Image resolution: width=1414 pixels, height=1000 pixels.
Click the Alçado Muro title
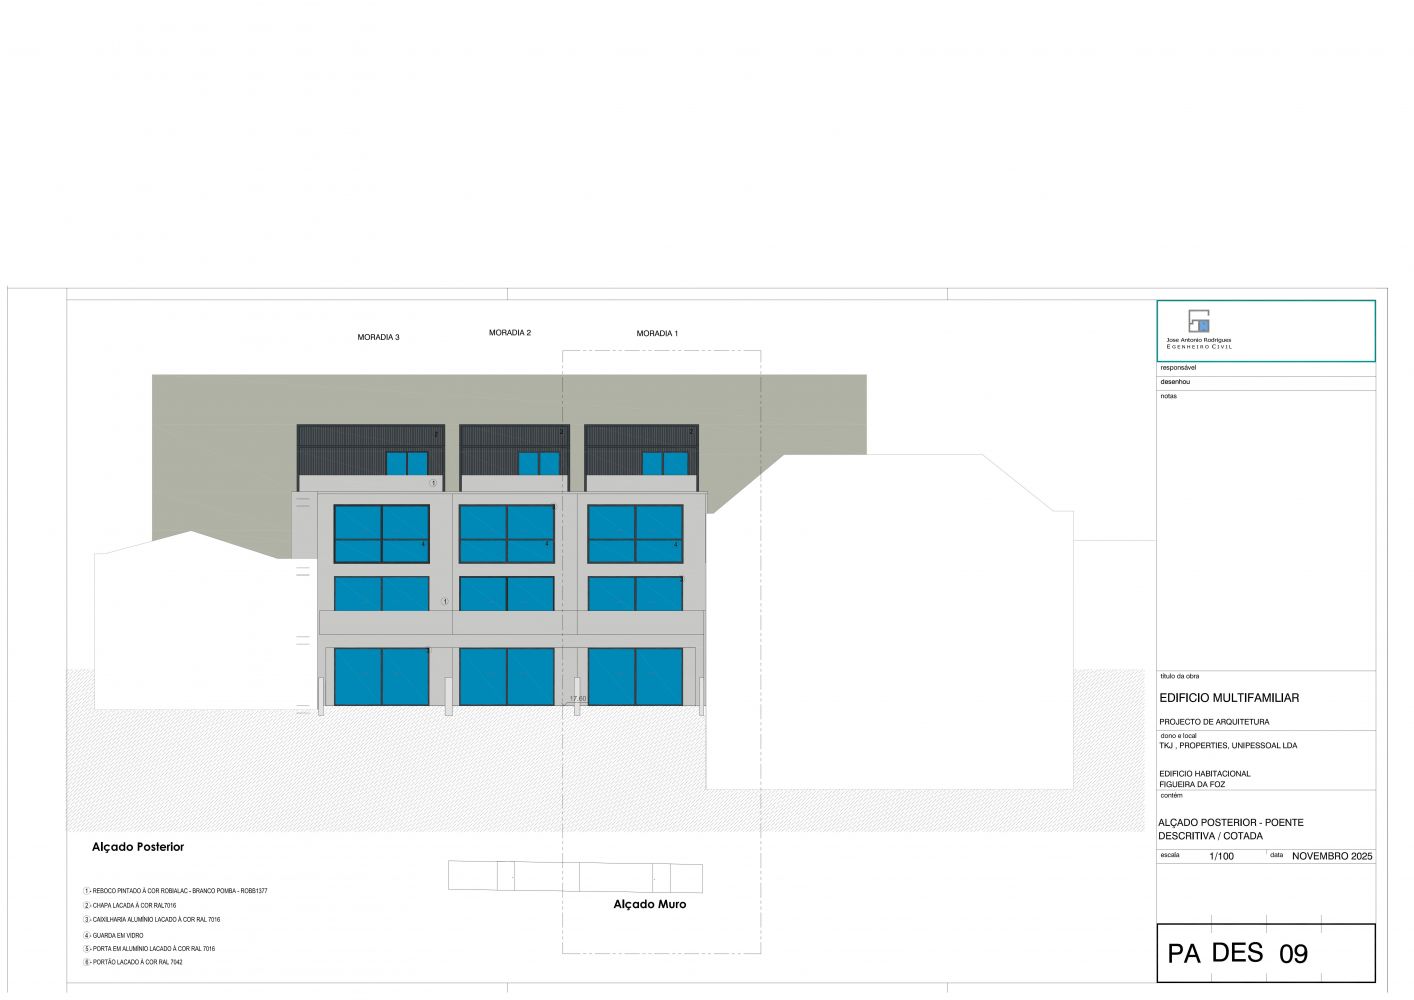(649, 904)
